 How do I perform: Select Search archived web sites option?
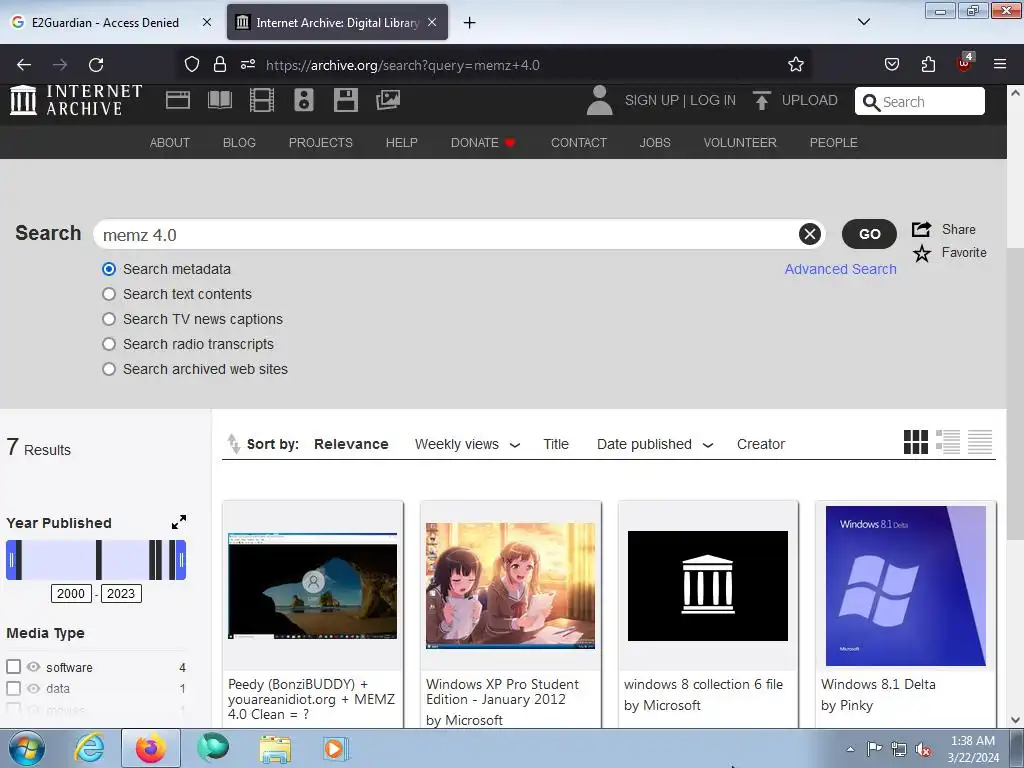pos(109,369)
